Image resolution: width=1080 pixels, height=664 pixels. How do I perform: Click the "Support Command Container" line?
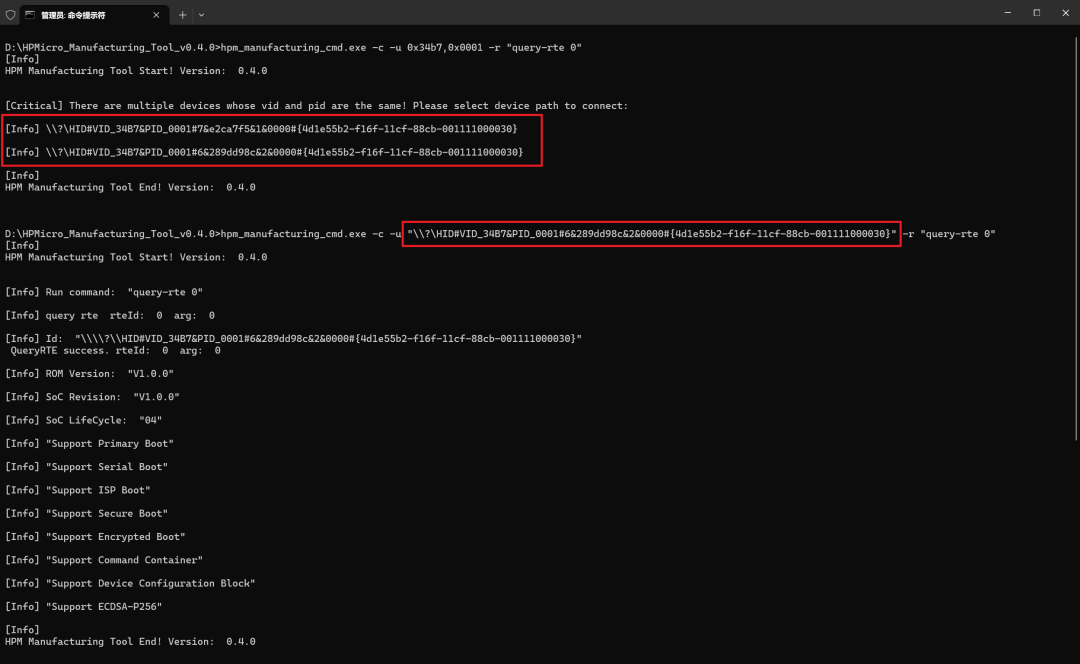[x=104, y=560]
